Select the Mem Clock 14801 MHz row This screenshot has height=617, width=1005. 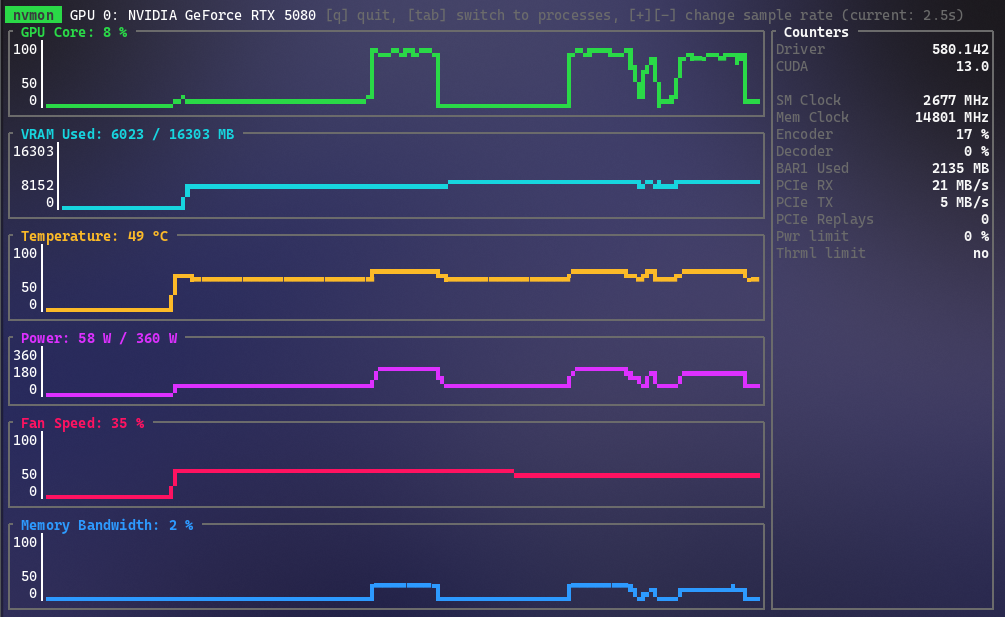(x=882, y=117)
